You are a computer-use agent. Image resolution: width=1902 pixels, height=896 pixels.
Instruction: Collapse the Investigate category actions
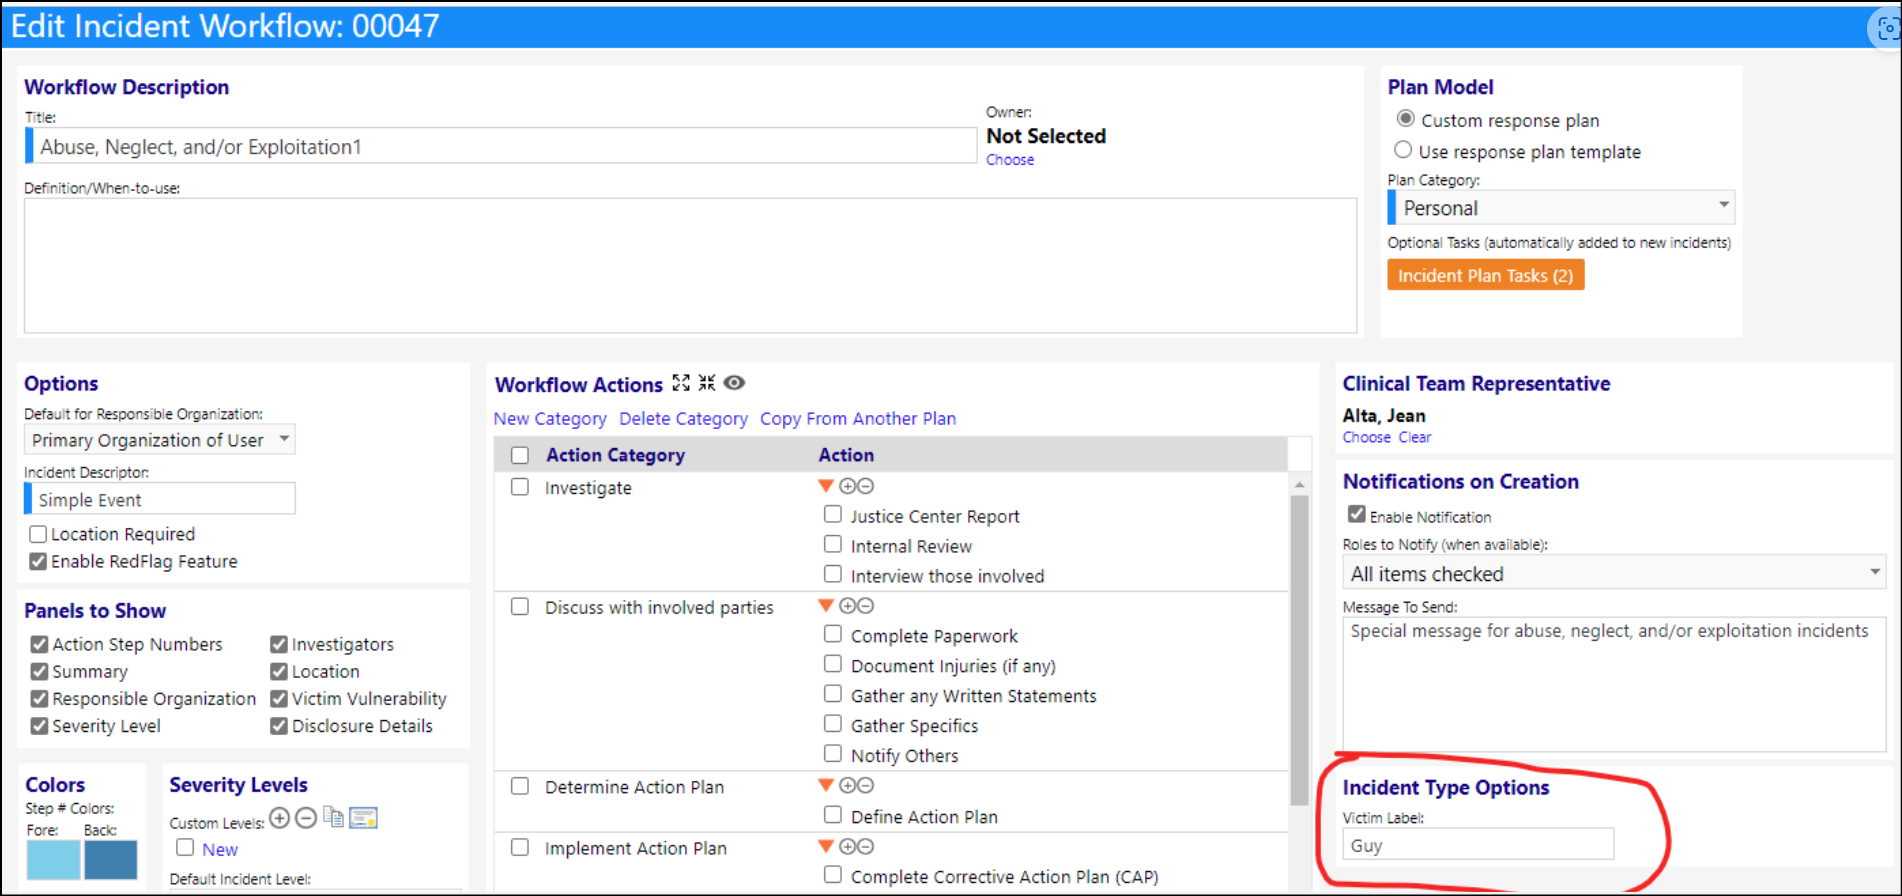point(826,486)
